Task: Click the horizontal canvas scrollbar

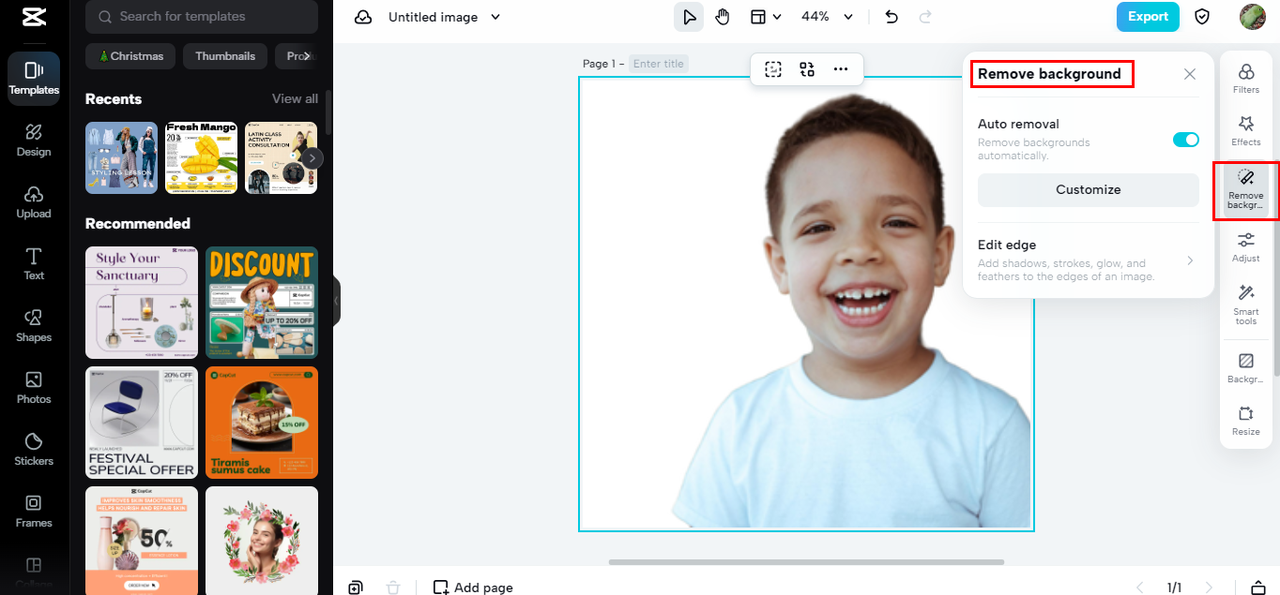Action: (806, 562)
